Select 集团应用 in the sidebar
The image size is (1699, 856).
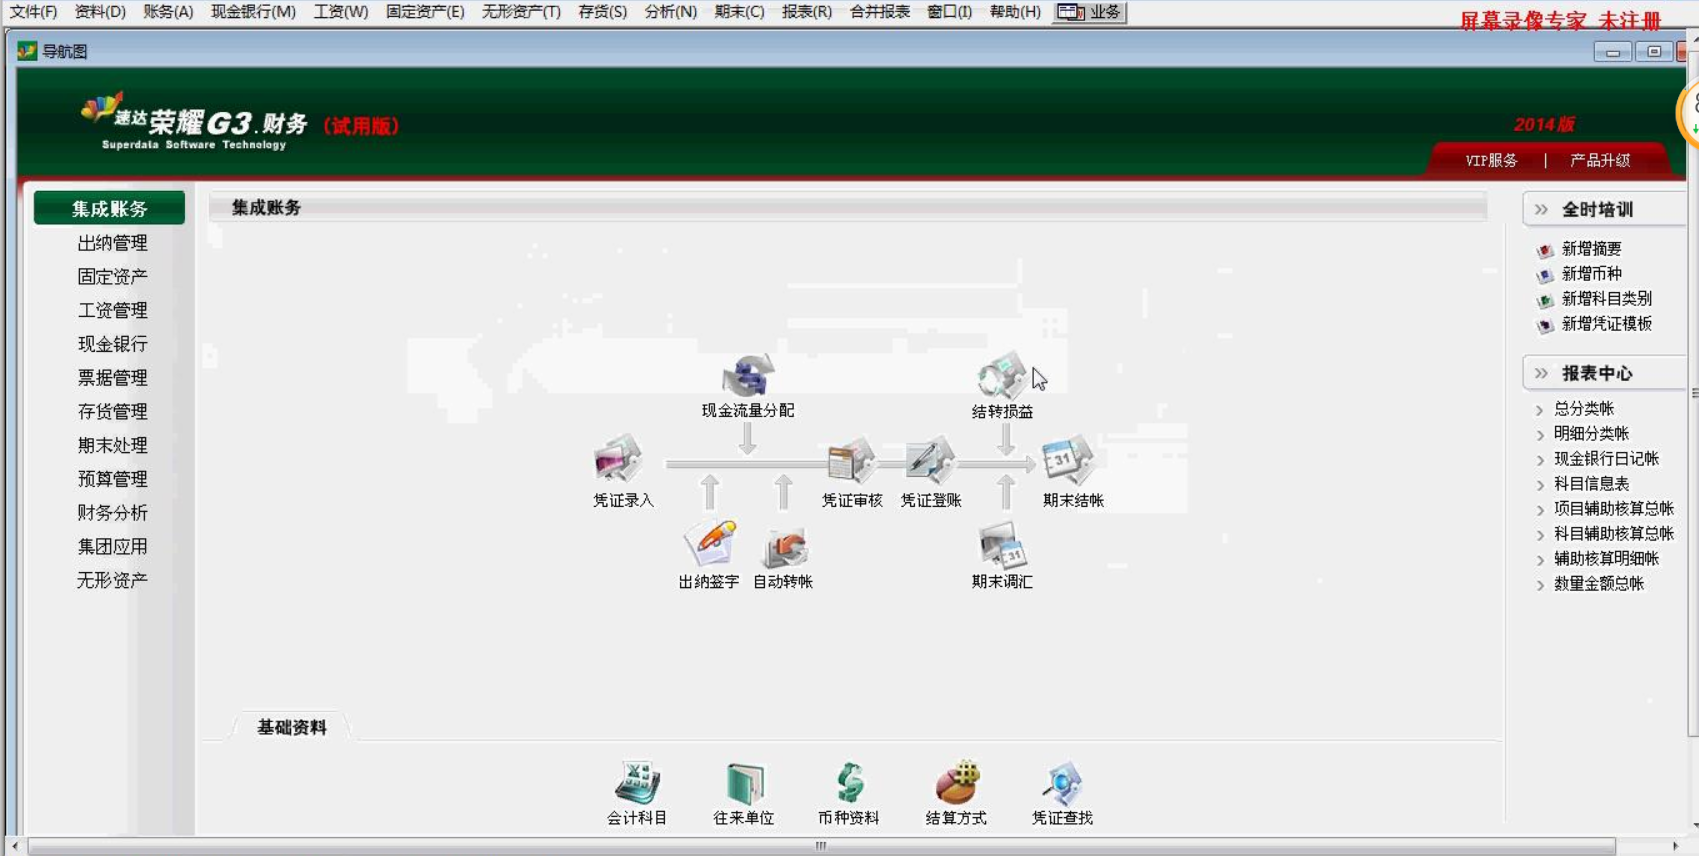(x=112, y=546)
